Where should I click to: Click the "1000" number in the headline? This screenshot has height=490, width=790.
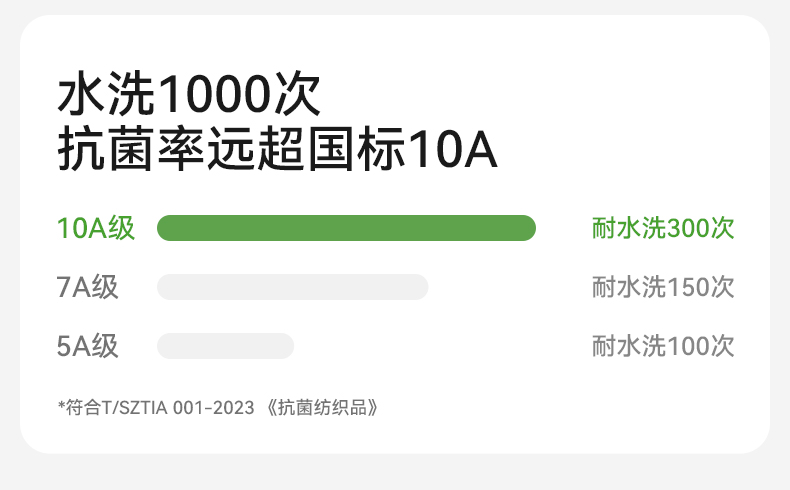pos(214,96)
